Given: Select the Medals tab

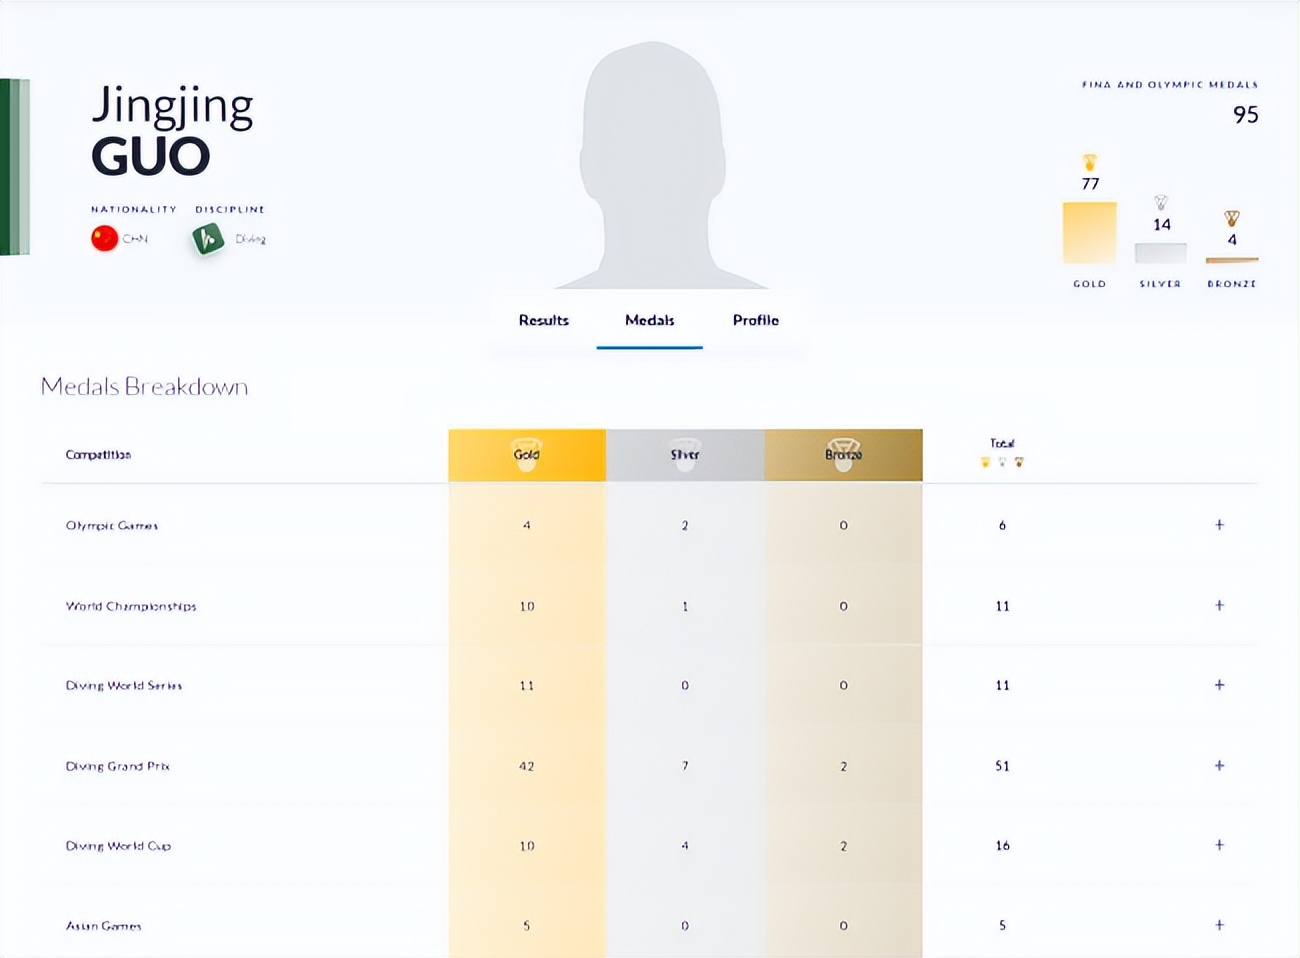Looking at the screenshot, I should (650, 320).
